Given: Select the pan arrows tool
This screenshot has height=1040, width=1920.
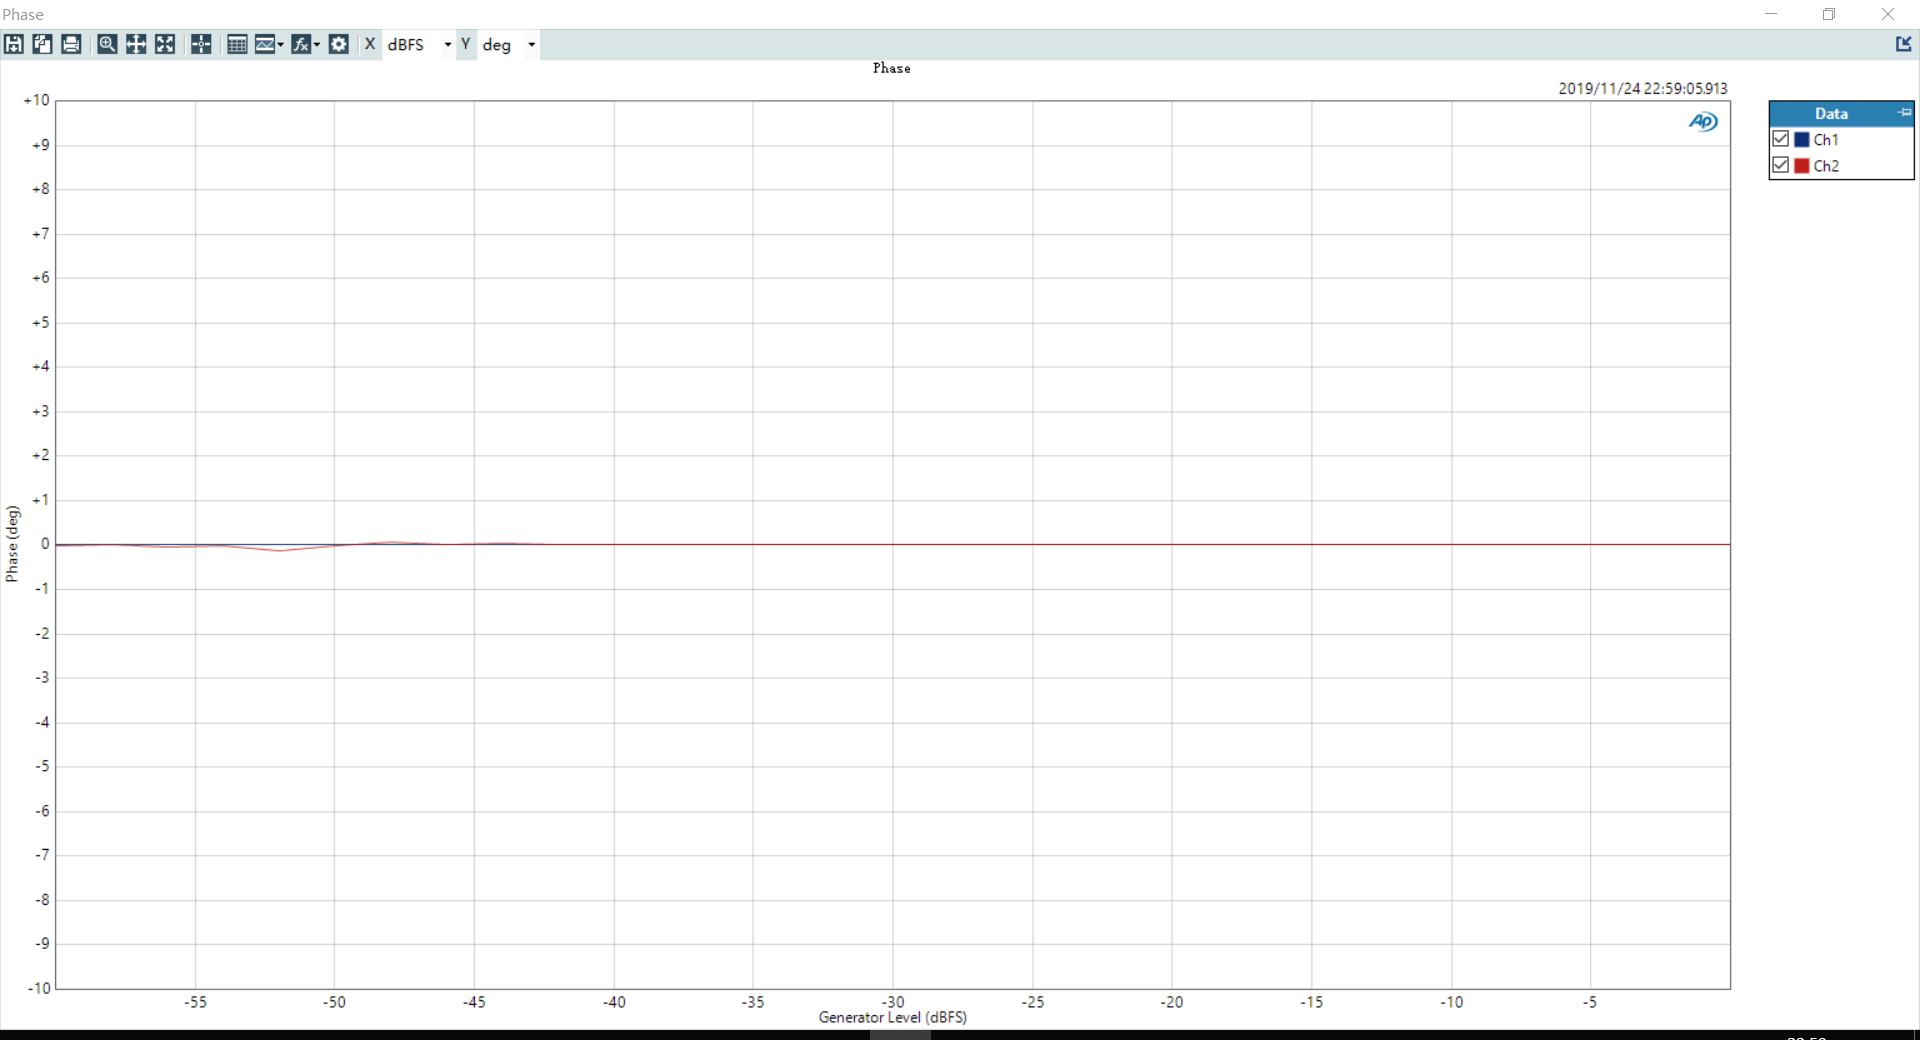Looking at the screenshot, I should click(136, 44).
